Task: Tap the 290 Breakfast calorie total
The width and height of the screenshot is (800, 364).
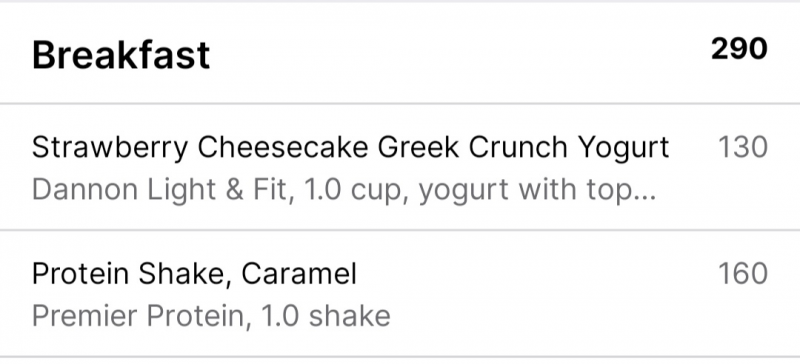Action: tap(739, 50)
